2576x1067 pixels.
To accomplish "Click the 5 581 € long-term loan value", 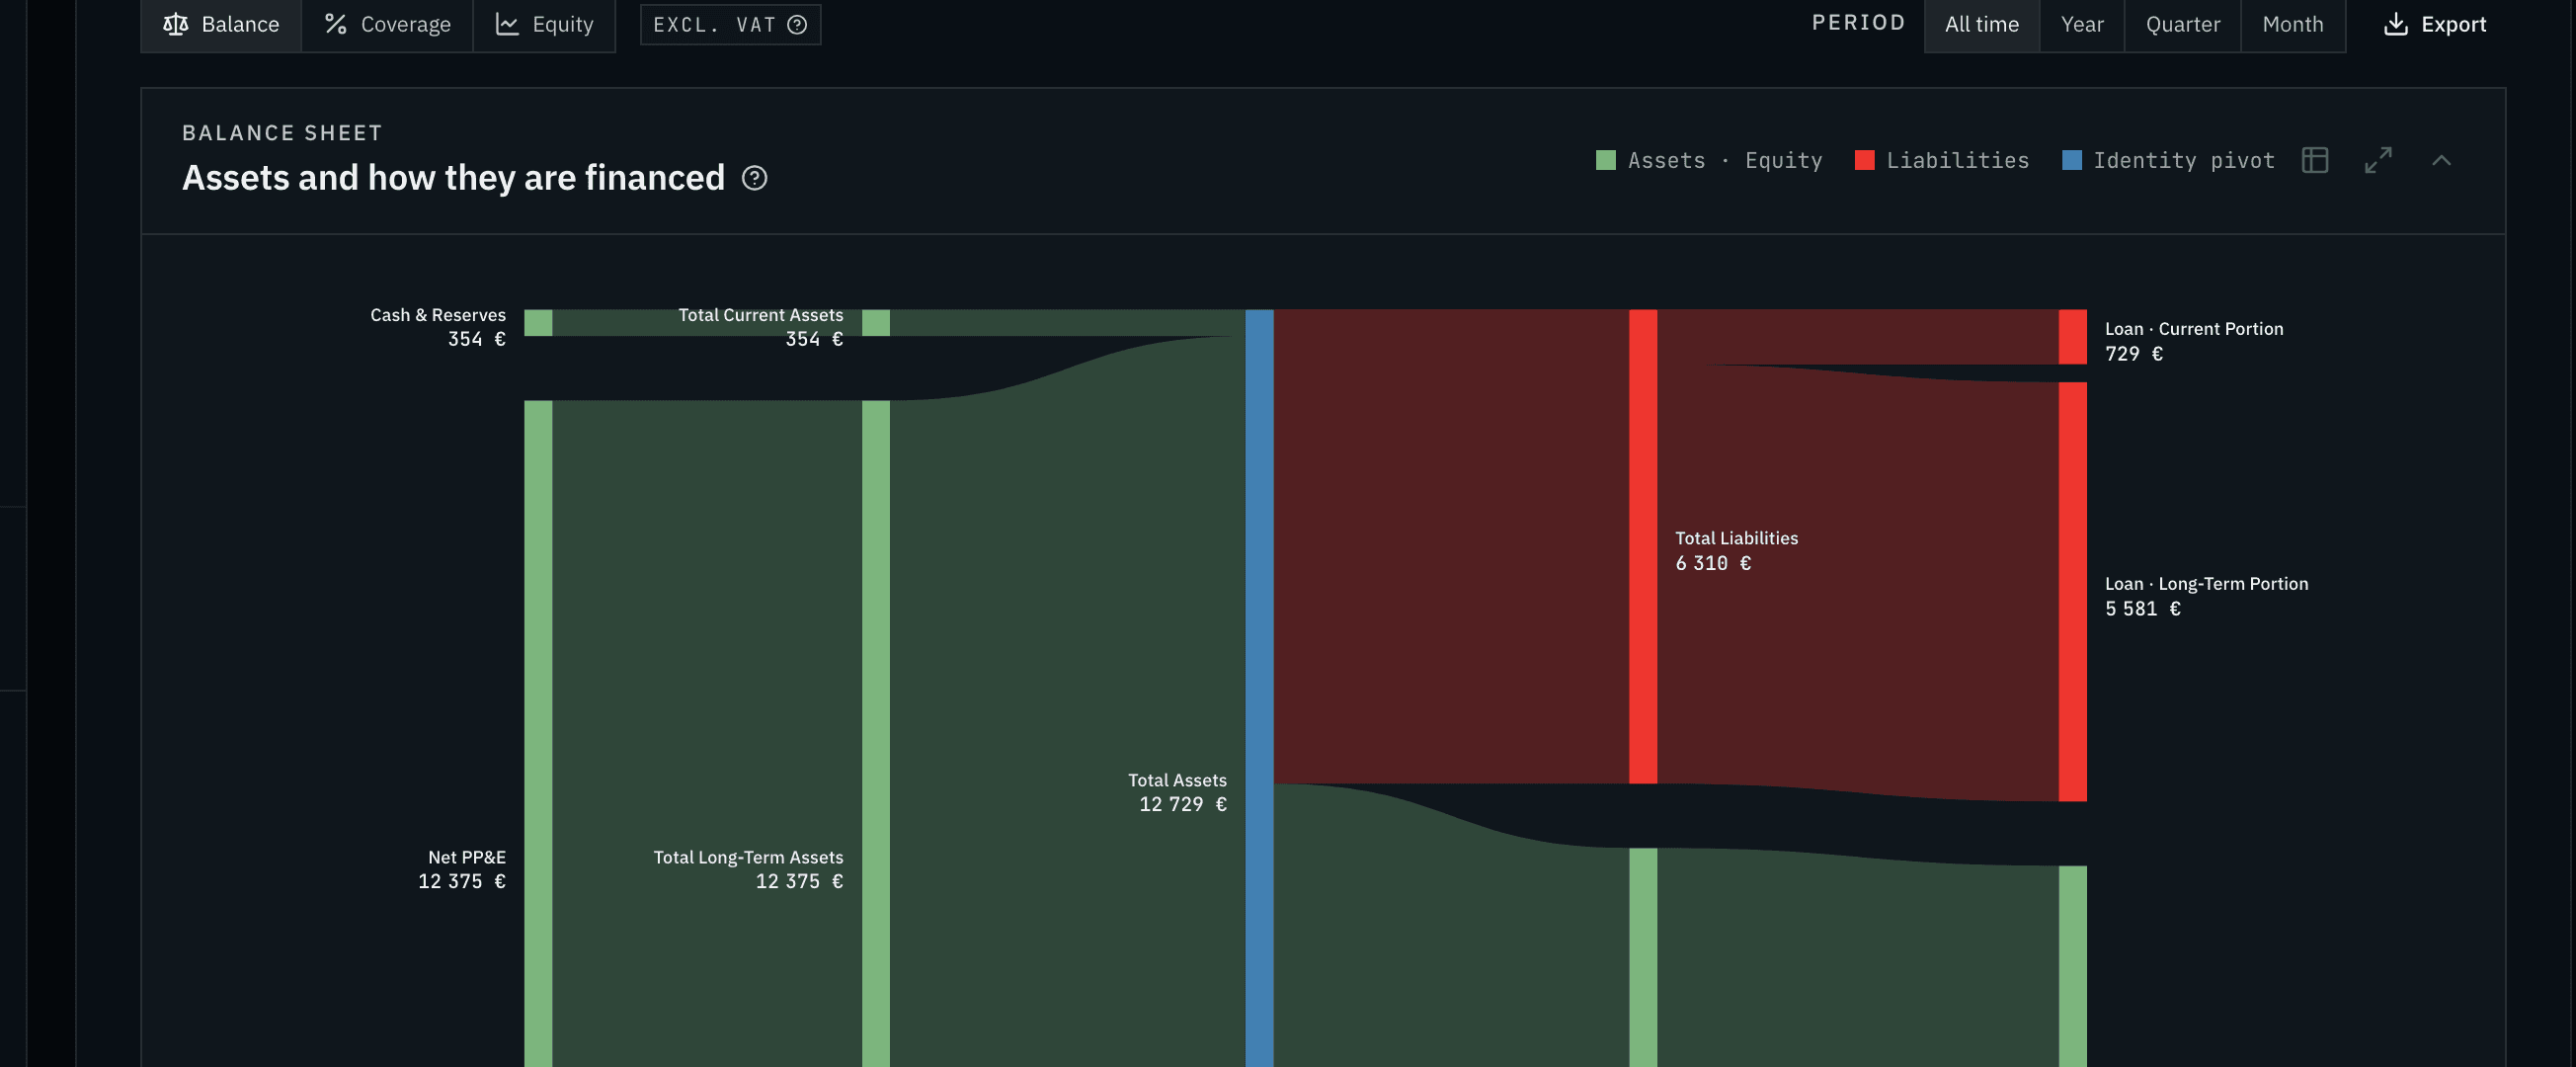I will tap(2142, 608).
